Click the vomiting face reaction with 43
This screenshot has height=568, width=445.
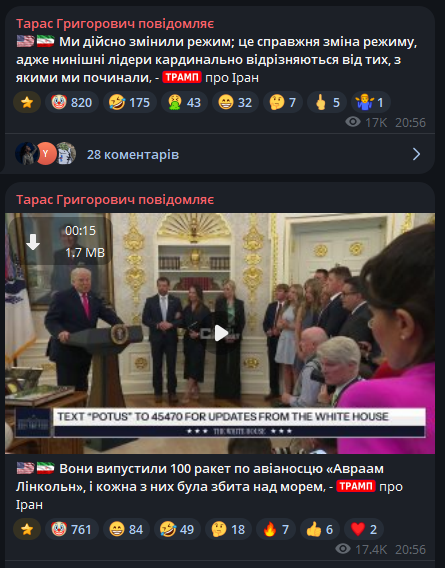click(184, 103)
